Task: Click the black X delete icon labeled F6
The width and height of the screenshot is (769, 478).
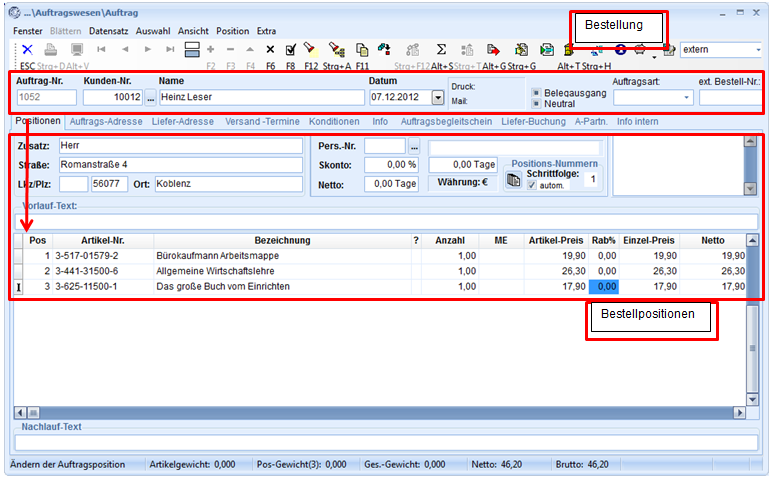Action: click(270, 50)
